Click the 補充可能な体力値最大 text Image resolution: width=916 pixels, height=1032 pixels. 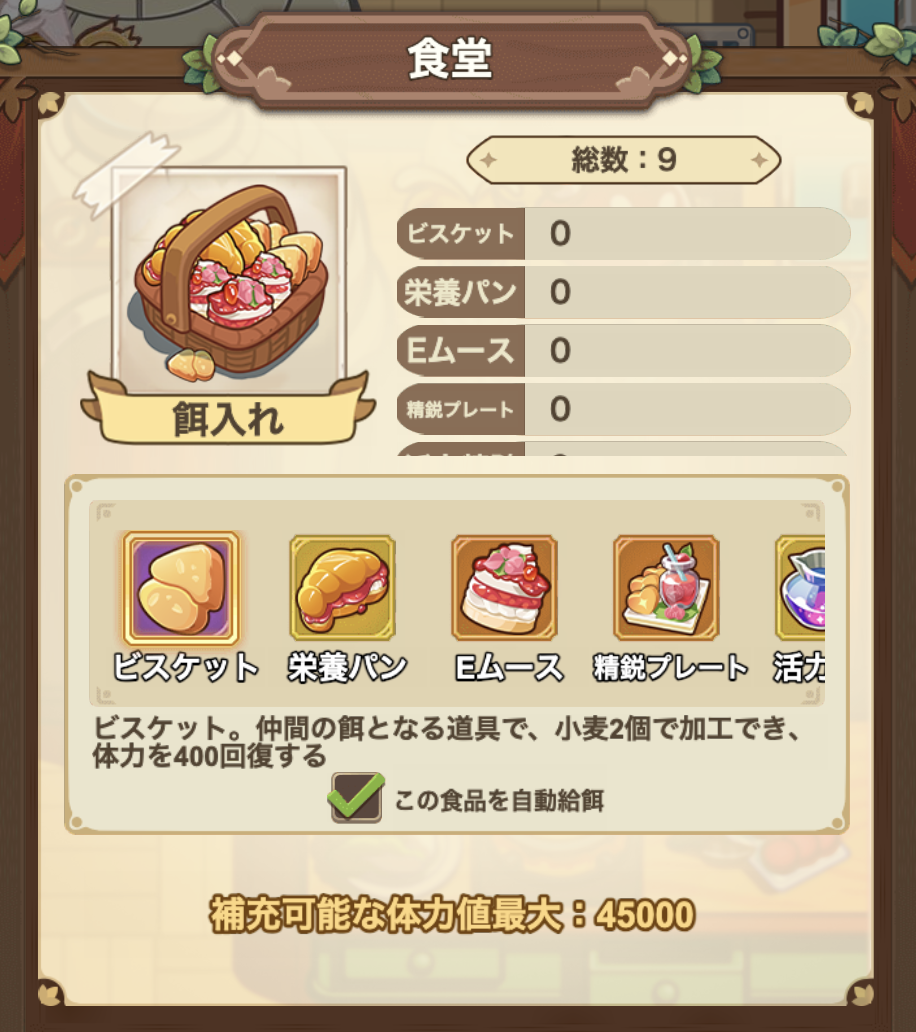[x=388, y=915]
